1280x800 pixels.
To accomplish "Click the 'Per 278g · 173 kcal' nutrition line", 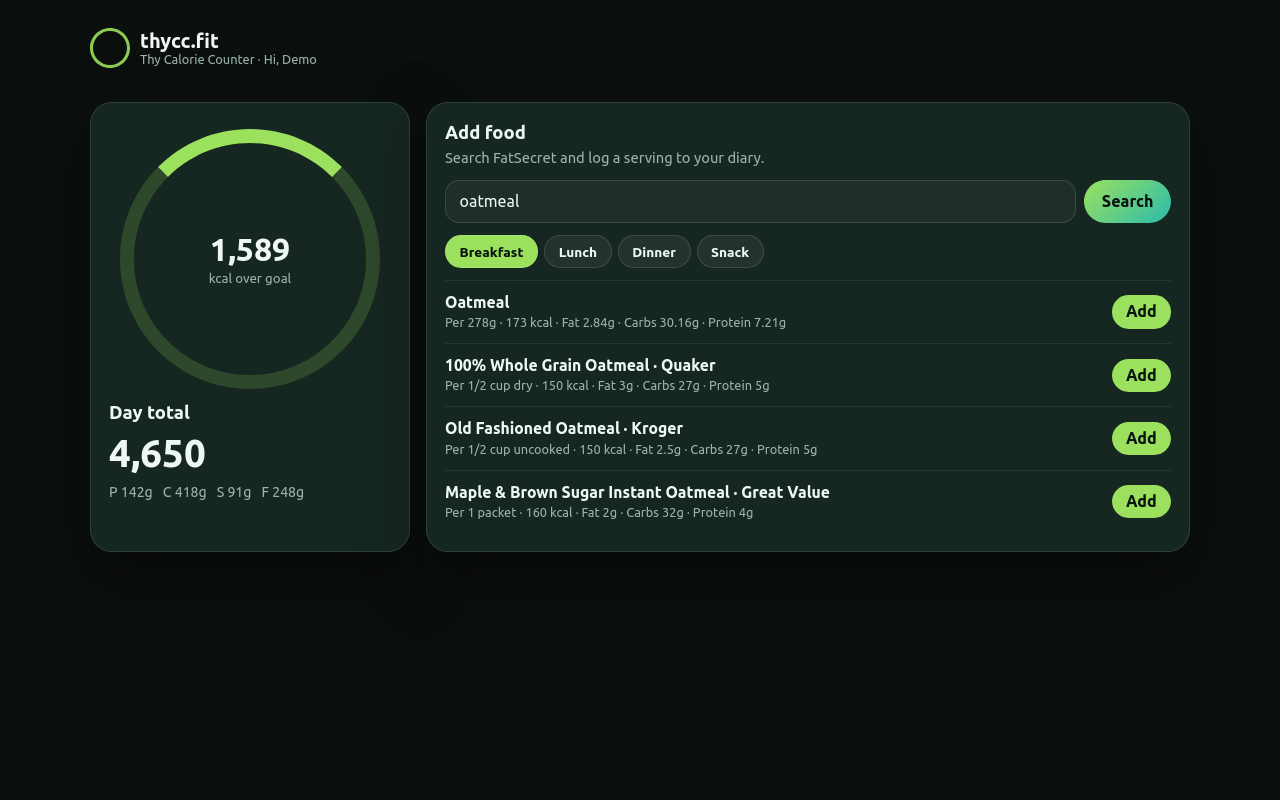I will pyautogui.click(x=615, y=323).
